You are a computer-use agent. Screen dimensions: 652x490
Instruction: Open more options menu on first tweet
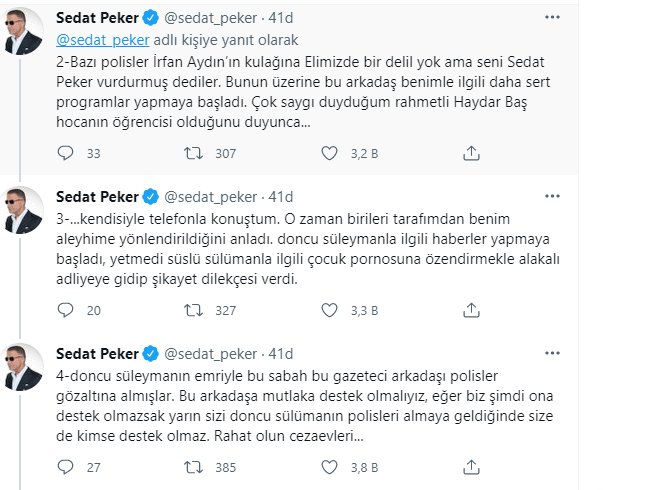point(552,17)
